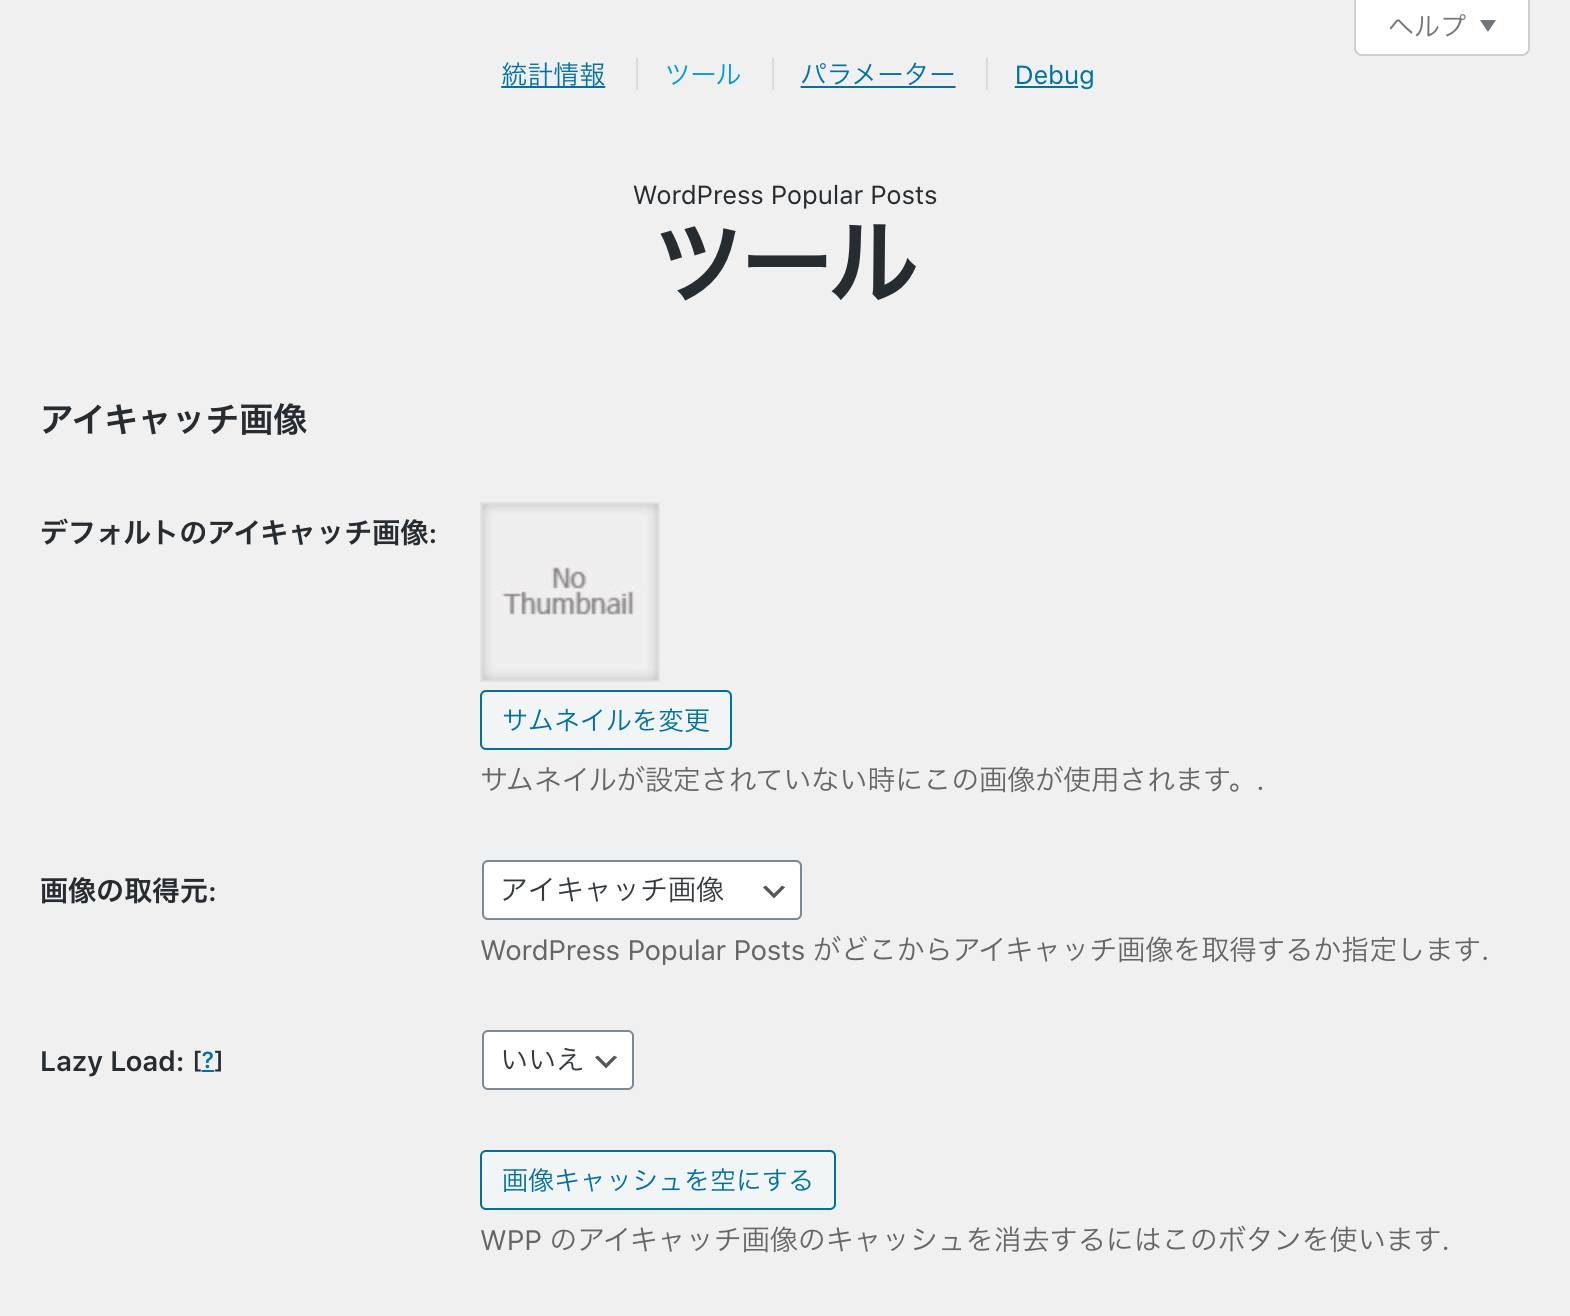Click the Lazy Load [?] help link
The width and height of the screenshot is (1570, 1316).
pos(208,1061)
